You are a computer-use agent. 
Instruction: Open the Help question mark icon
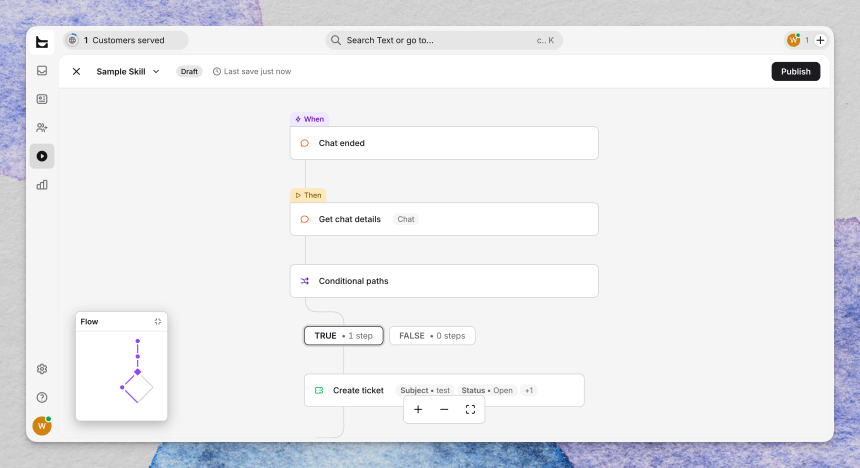click(x=42, y=398)
